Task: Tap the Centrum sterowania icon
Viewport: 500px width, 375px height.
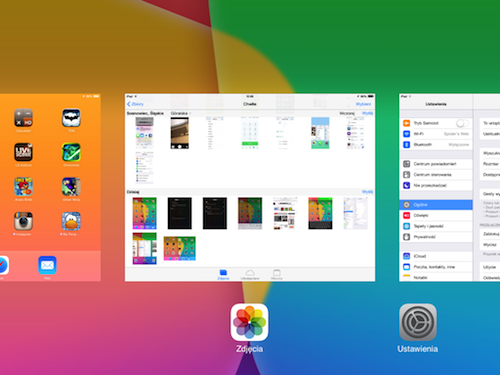Action: coord(406,175)
